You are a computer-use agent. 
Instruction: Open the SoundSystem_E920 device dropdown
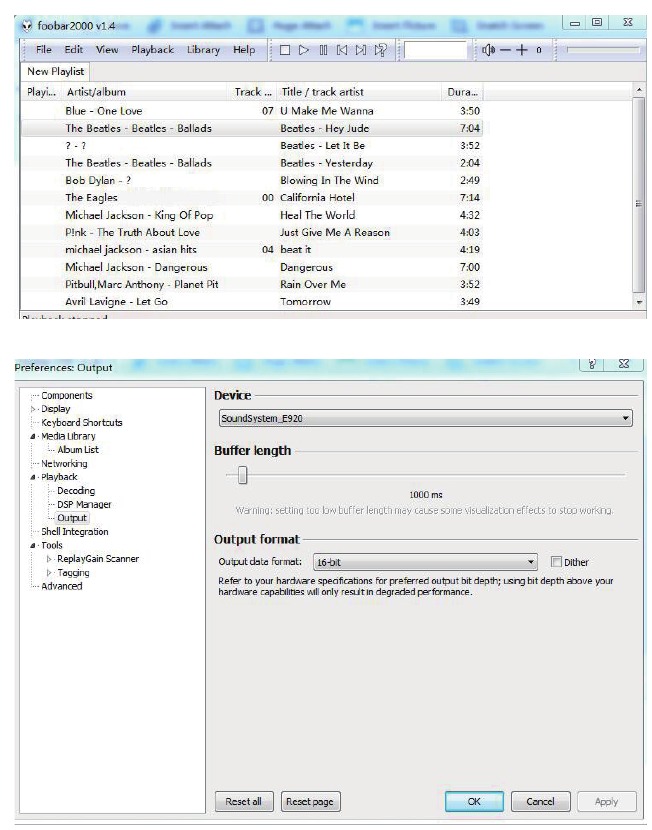(425, 418)
